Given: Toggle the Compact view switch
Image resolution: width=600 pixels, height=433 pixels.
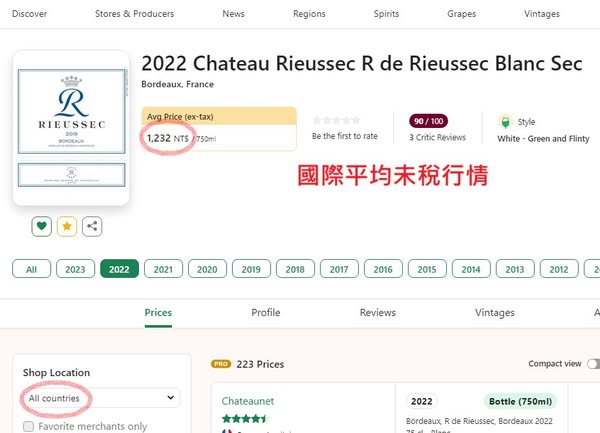Looking at the screenshot, I should [x=594, y=364].
